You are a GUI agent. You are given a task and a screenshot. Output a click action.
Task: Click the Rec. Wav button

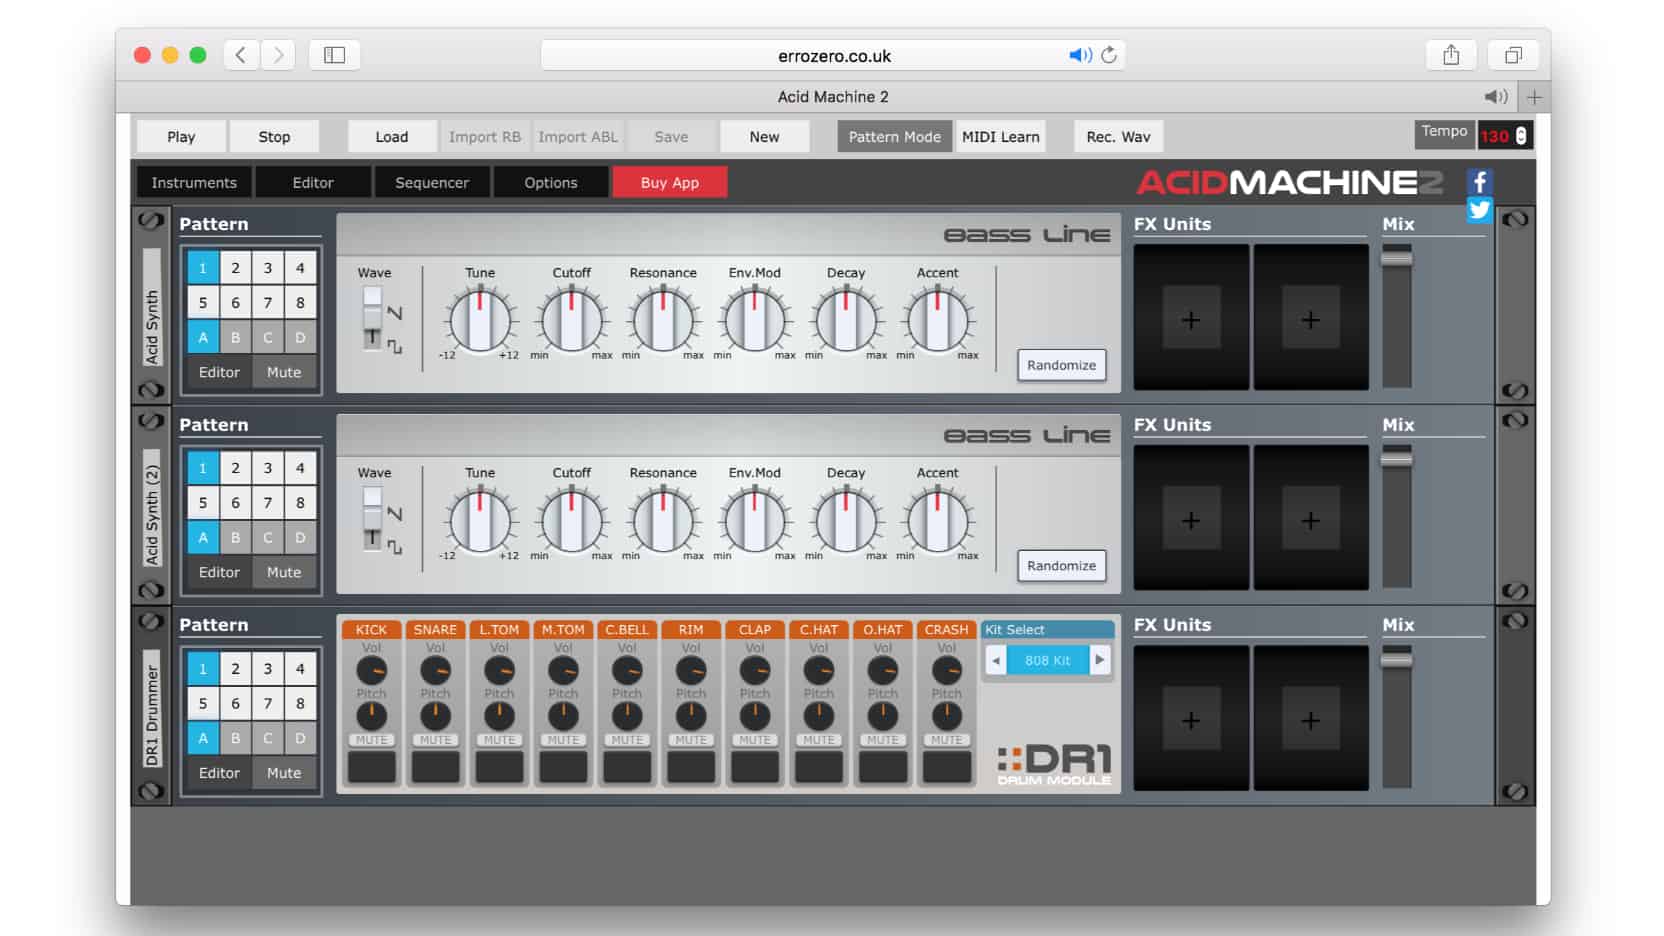1119,137
